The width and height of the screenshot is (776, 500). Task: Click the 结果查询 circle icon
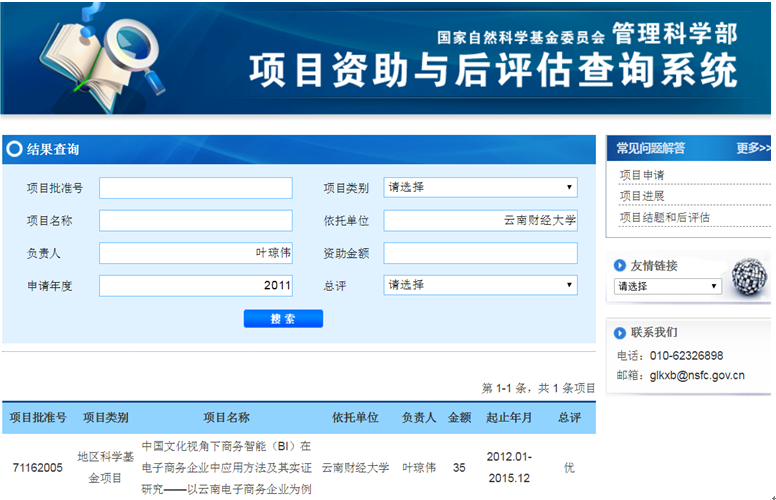pos(14,150)
